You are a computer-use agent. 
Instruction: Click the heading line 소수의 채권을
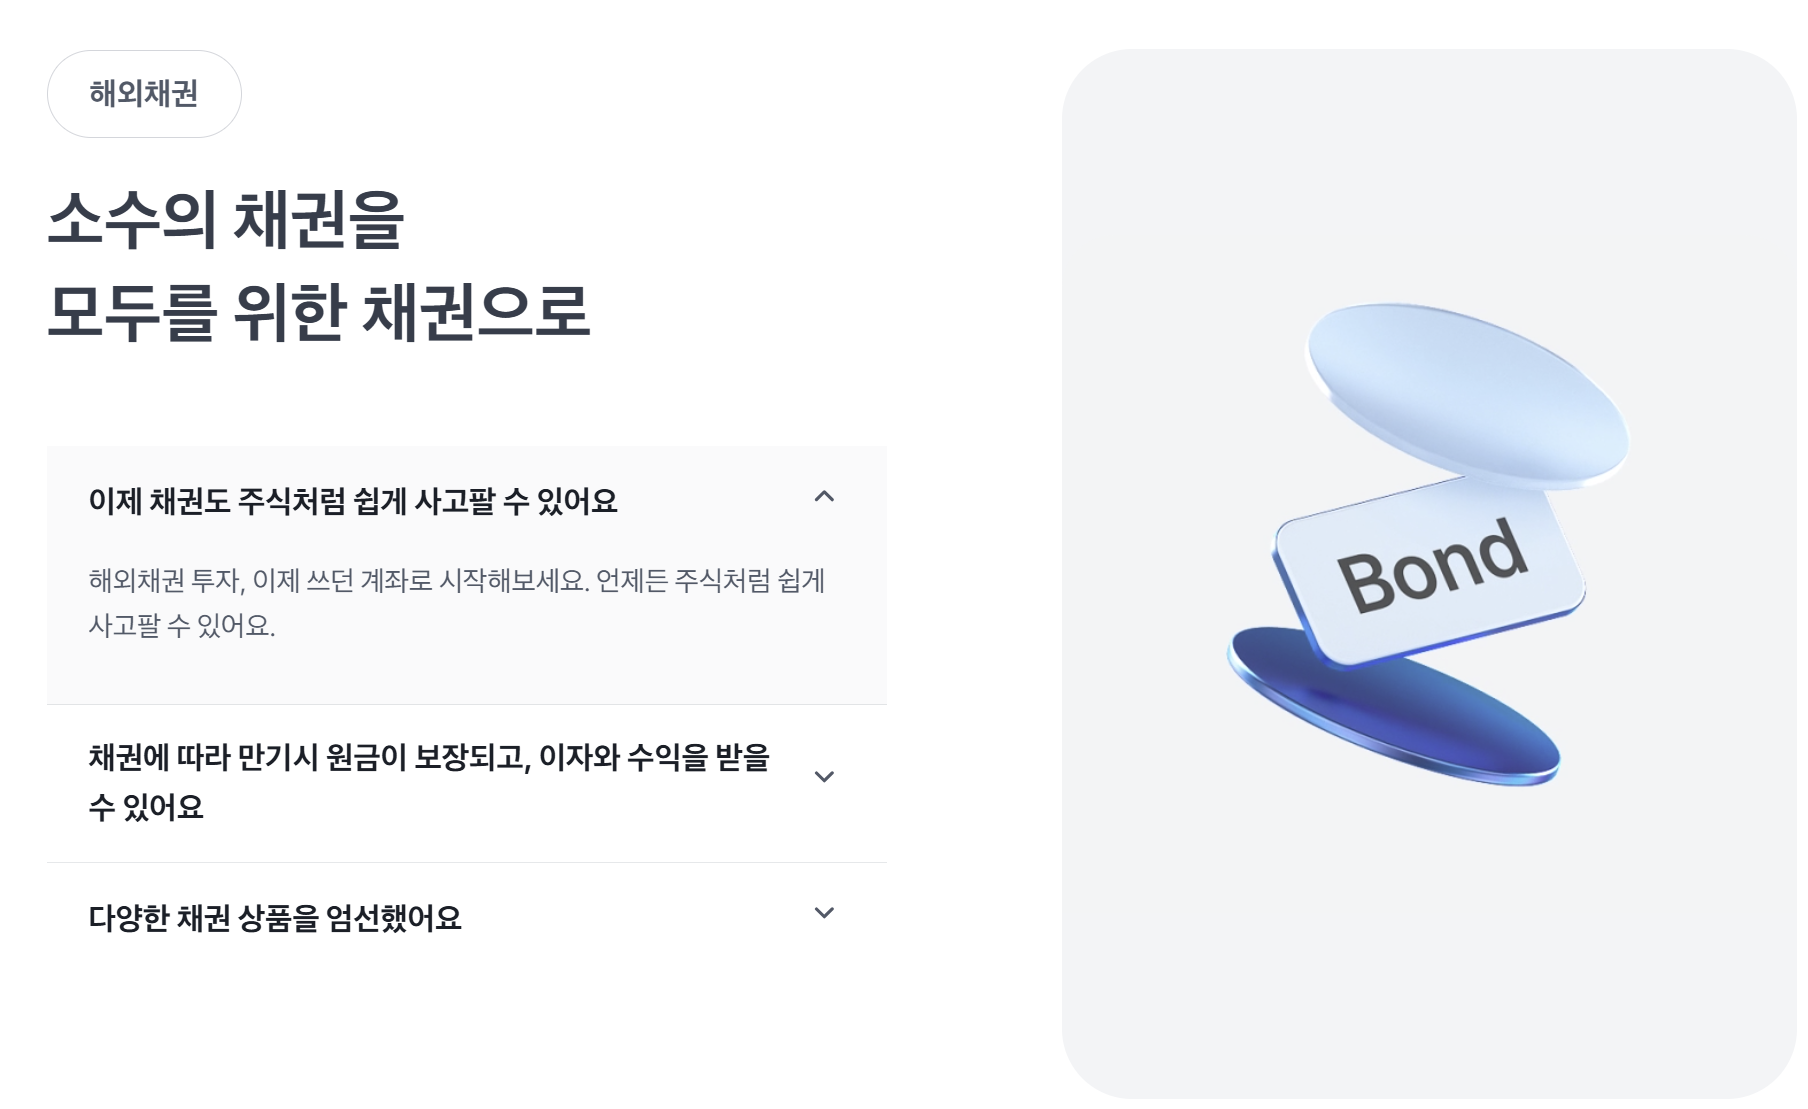226,220
